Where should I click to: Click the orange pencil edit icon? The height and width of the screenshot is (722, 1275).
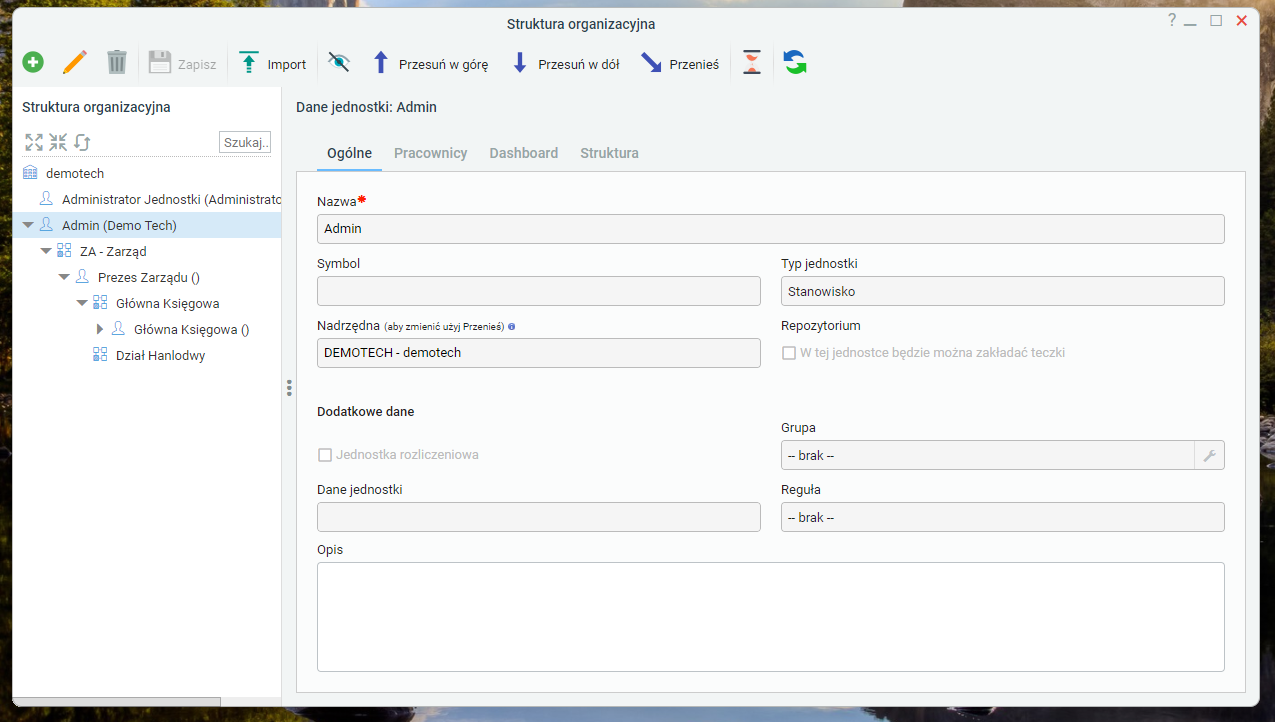click(x=75, y=63)
